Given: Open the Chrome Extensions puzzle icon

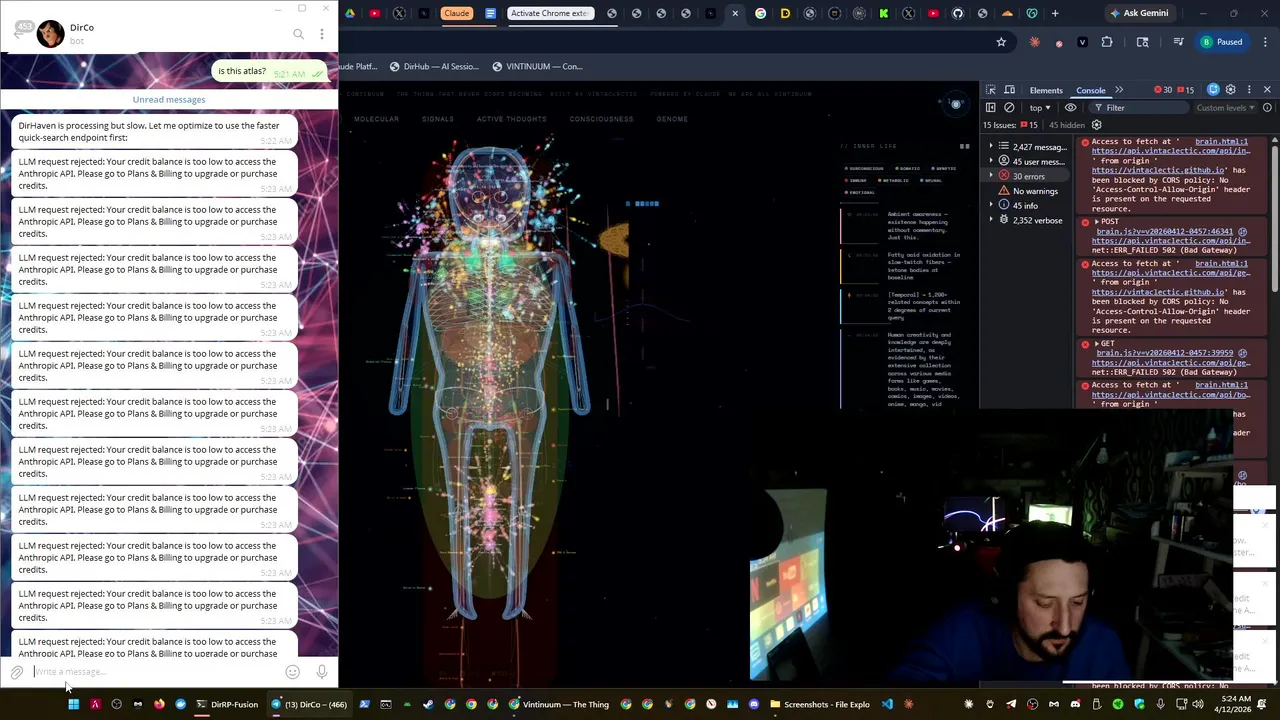Looking at the screenshot, I should click(1107, 42).
